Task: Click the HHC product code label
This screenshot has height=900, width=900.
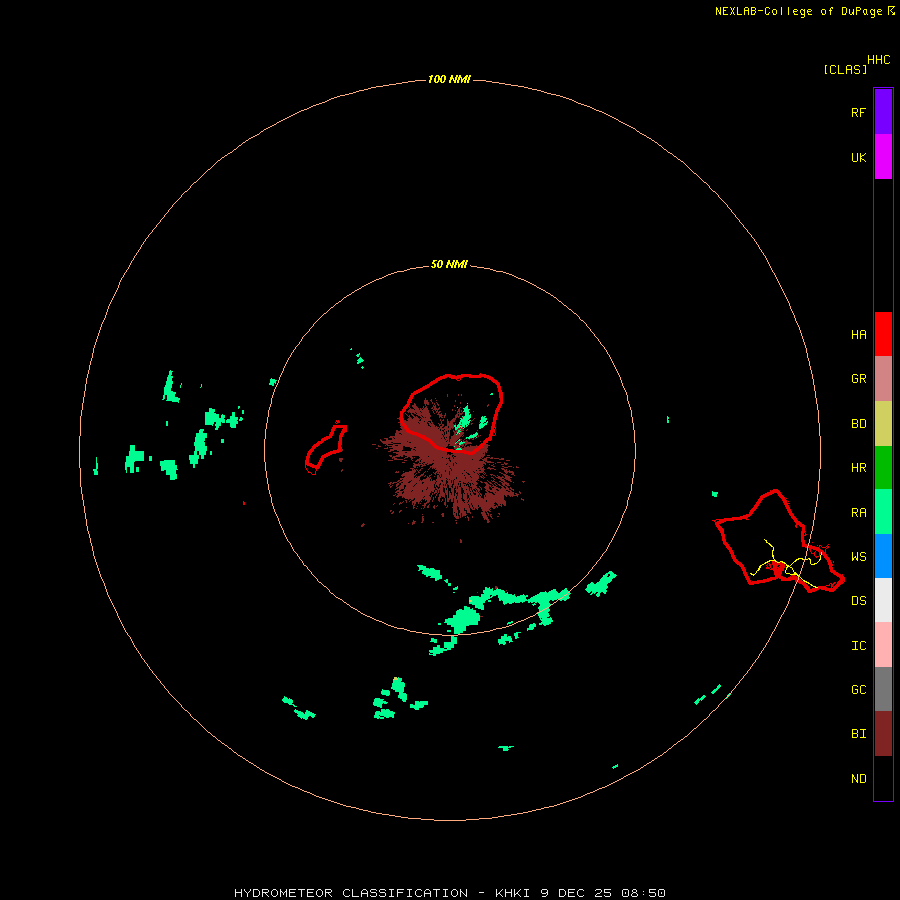Action: tap(878, 60)
